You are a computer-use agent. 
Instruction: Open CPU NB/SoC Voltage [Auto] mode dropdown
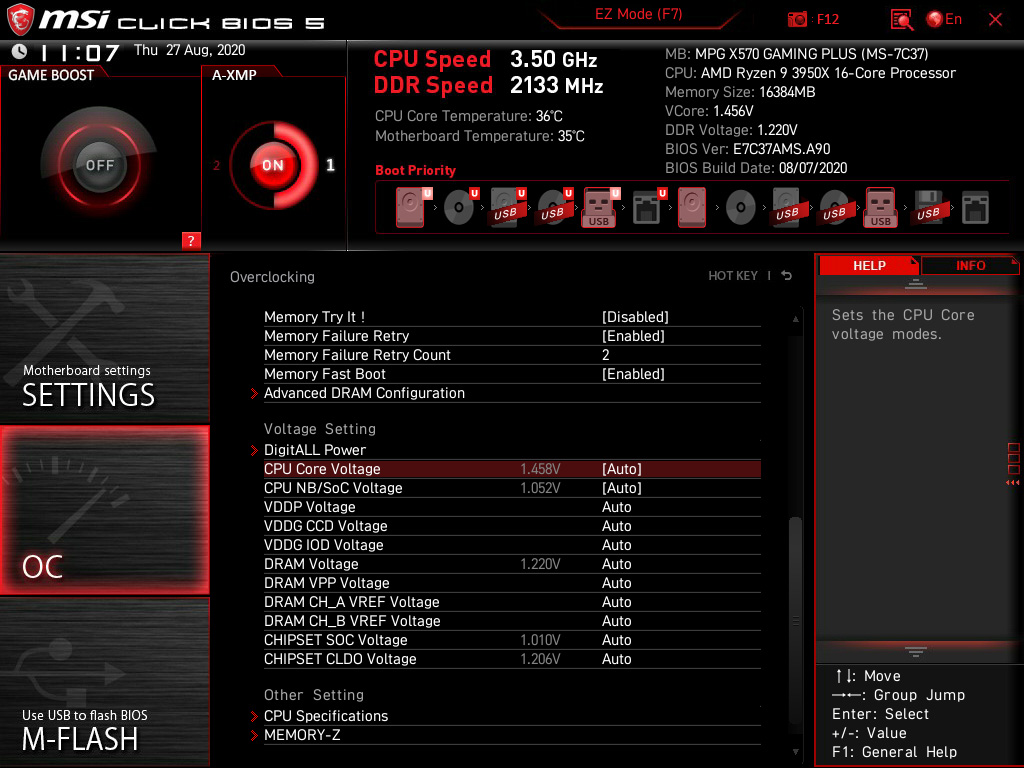click(622, 488)
